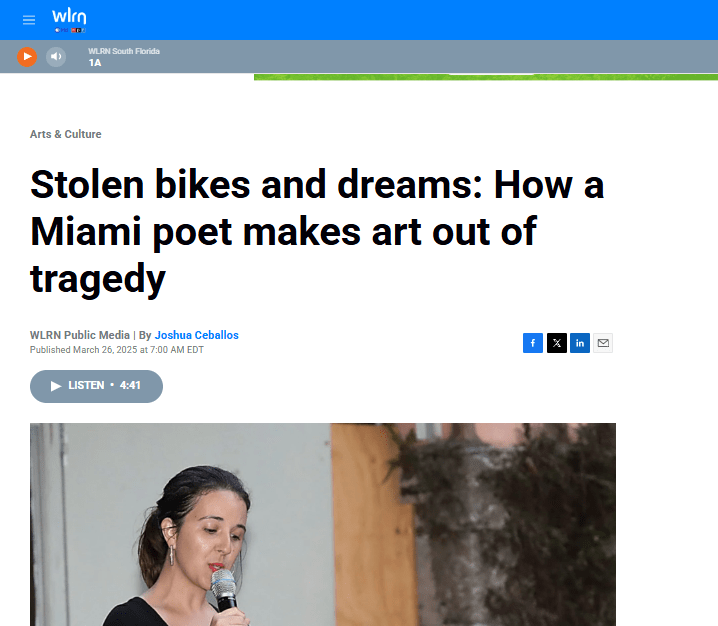Share article via email icon
The image size is (718, 626).
tap(603, 343)
